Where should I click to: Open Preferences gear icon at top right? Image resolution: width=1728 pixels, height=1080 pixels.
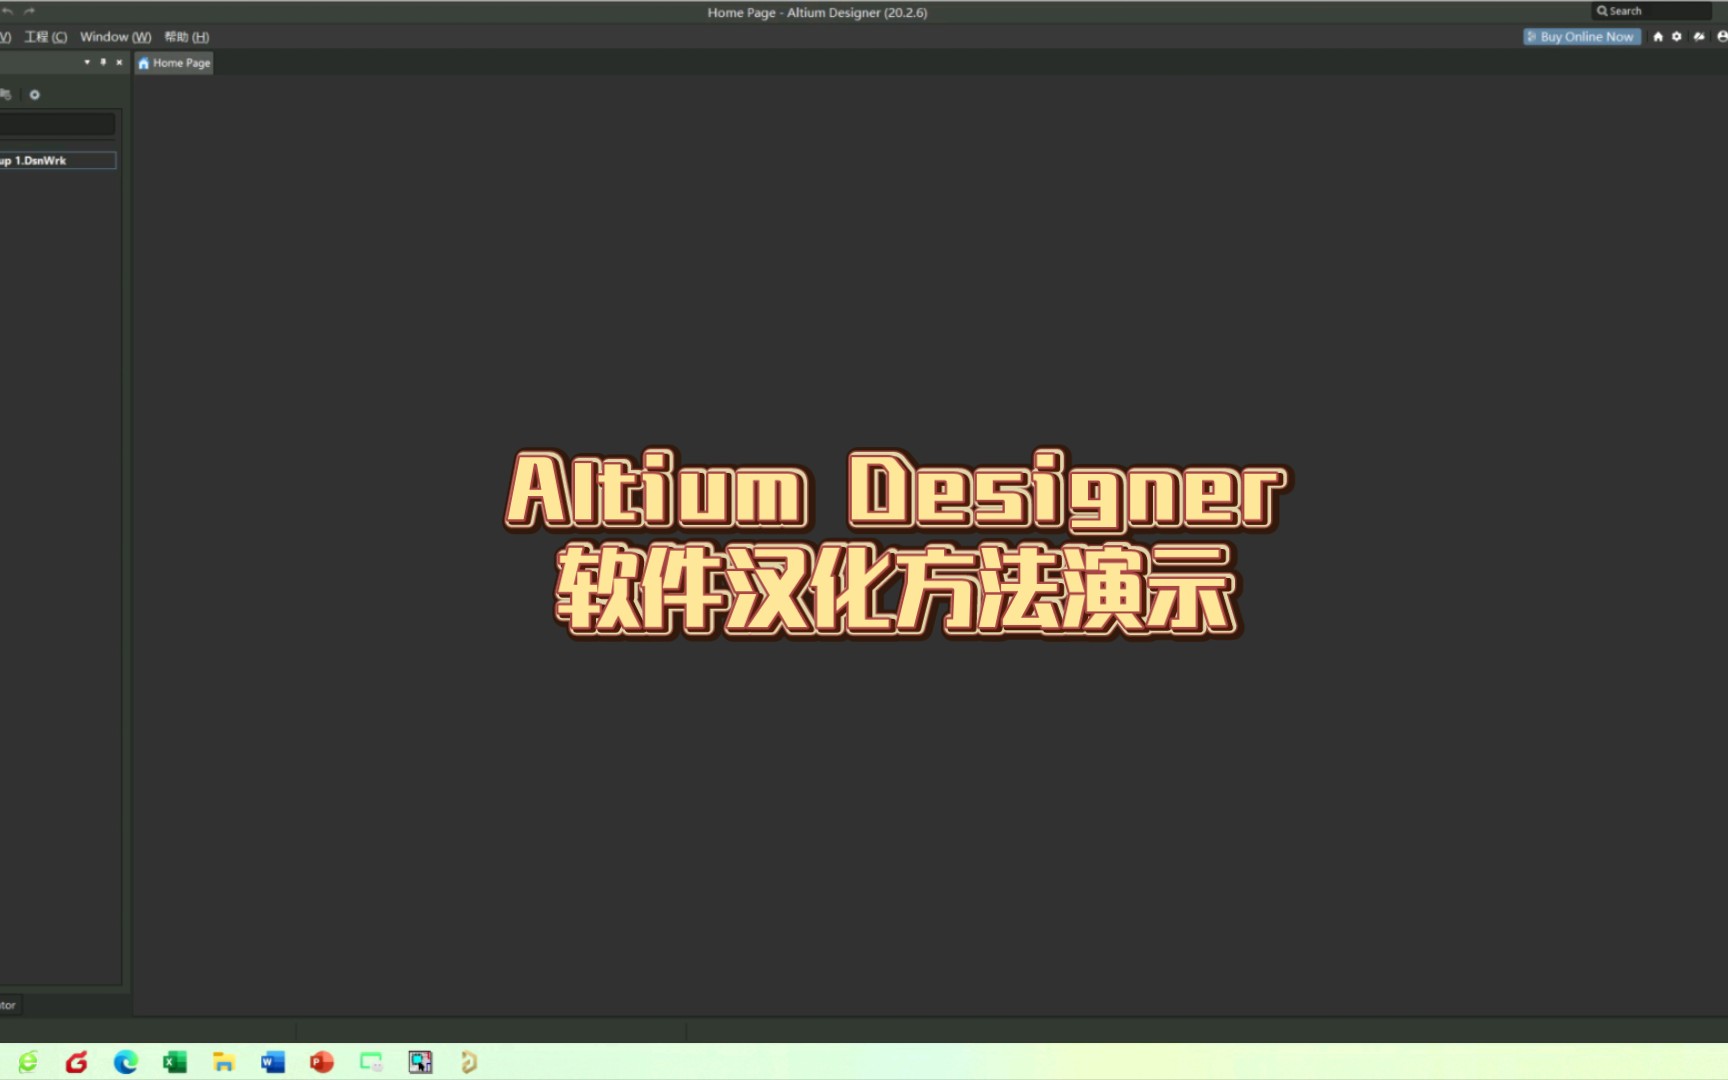(x=1677, y=37)
